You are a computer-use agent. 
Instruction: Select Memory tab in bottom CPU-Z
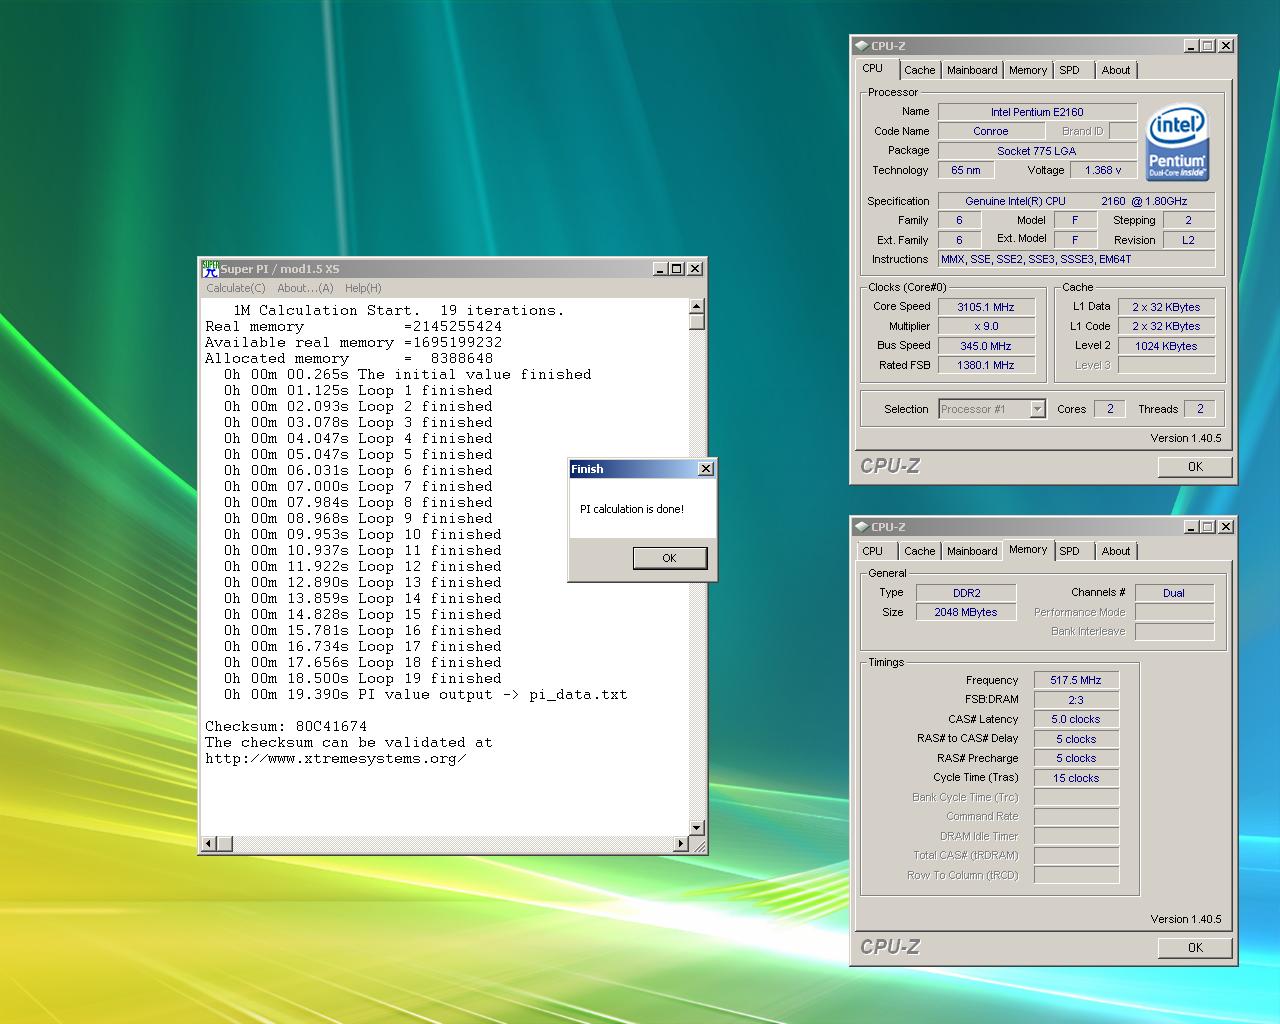coord(1028,549)
